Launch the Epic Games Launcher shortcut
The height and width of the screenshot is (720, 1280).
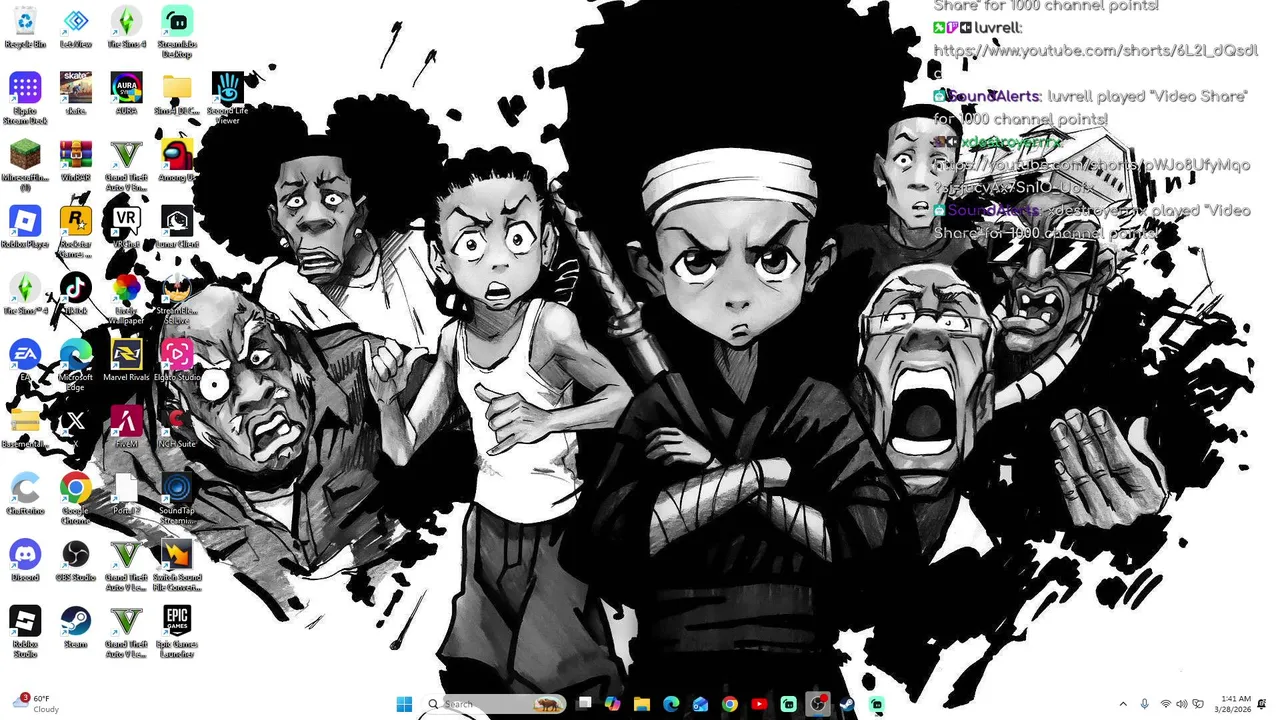pos(177,631)
